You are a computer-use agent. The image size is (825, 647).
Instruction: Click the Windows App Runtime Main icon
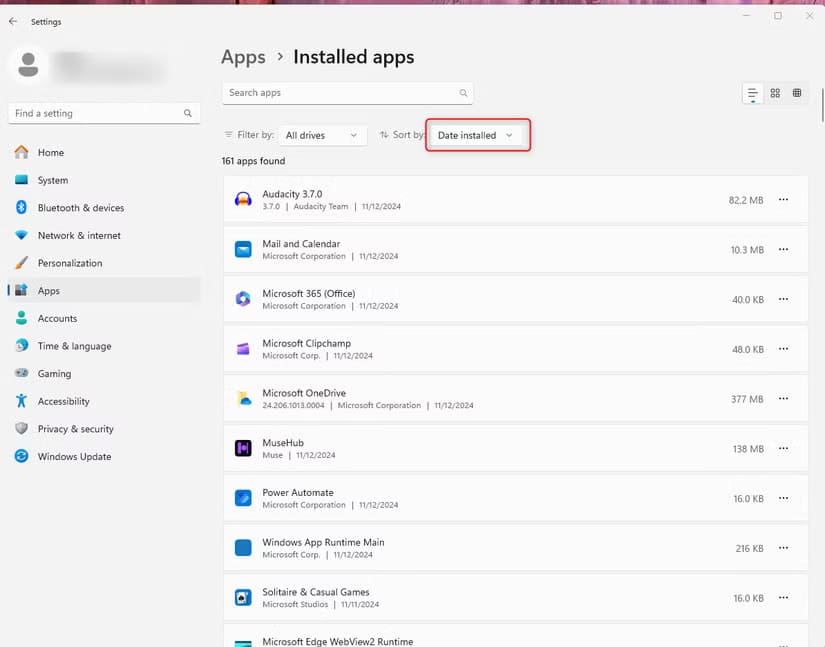point(243,548)
